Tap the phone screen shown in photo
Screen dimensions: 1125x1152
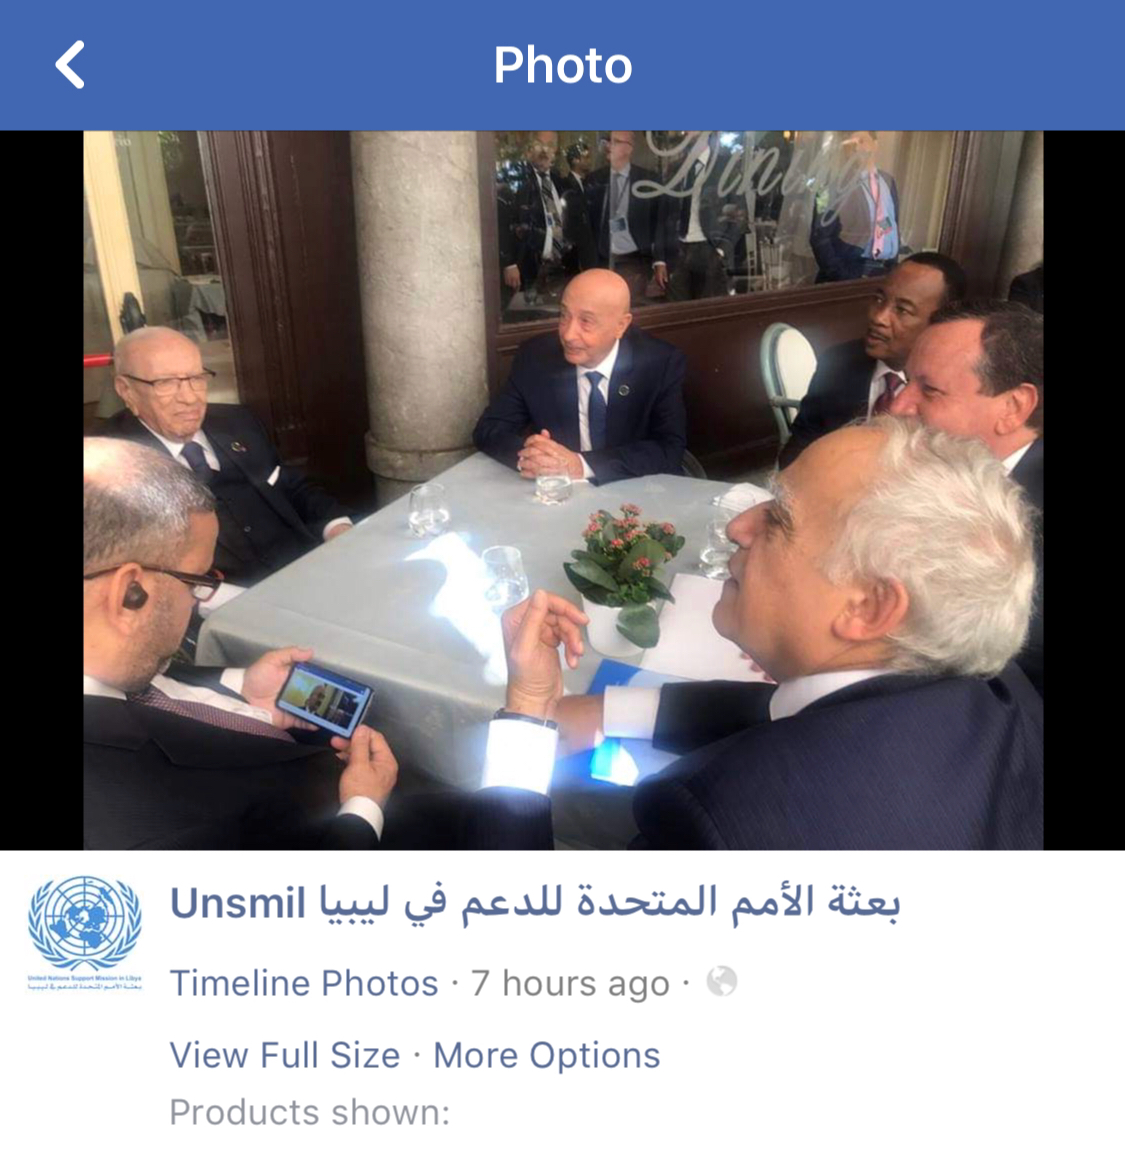click(x=324, y=699)
